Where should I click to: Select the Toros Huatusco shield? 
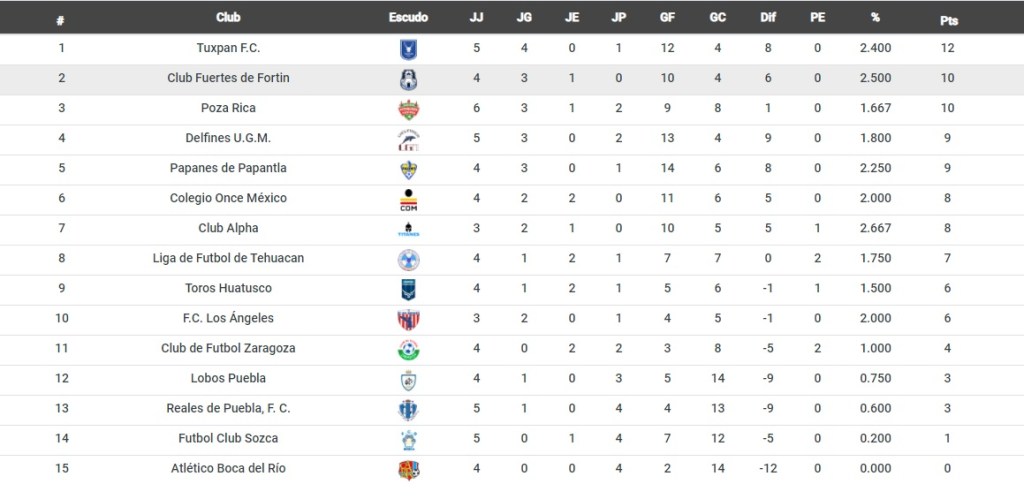[x=408, y=289]
